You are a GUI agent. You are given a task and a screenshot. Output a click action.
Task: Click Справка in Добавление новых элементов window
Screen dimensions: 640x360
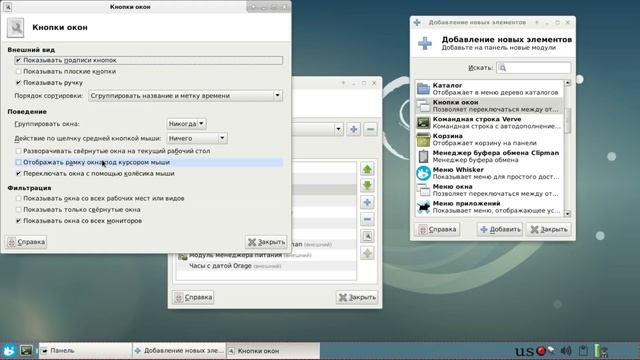[x=438, y=229]
